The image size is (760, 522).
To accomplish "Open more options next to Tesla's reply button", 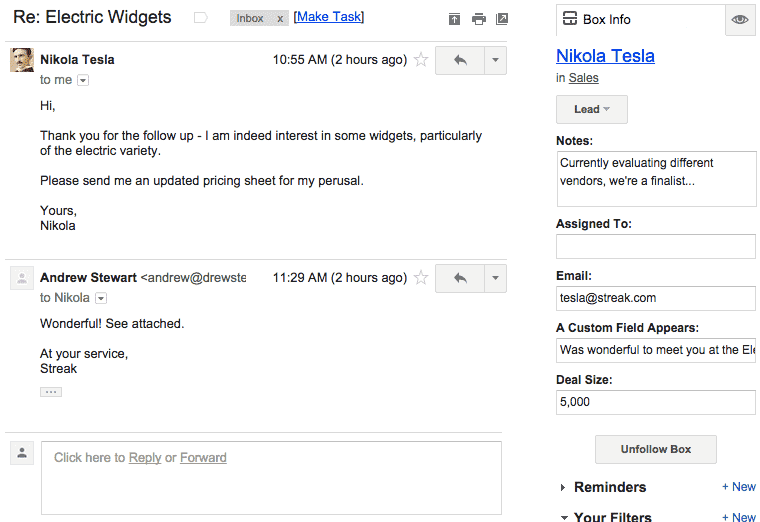I will [x=495, y=60].
